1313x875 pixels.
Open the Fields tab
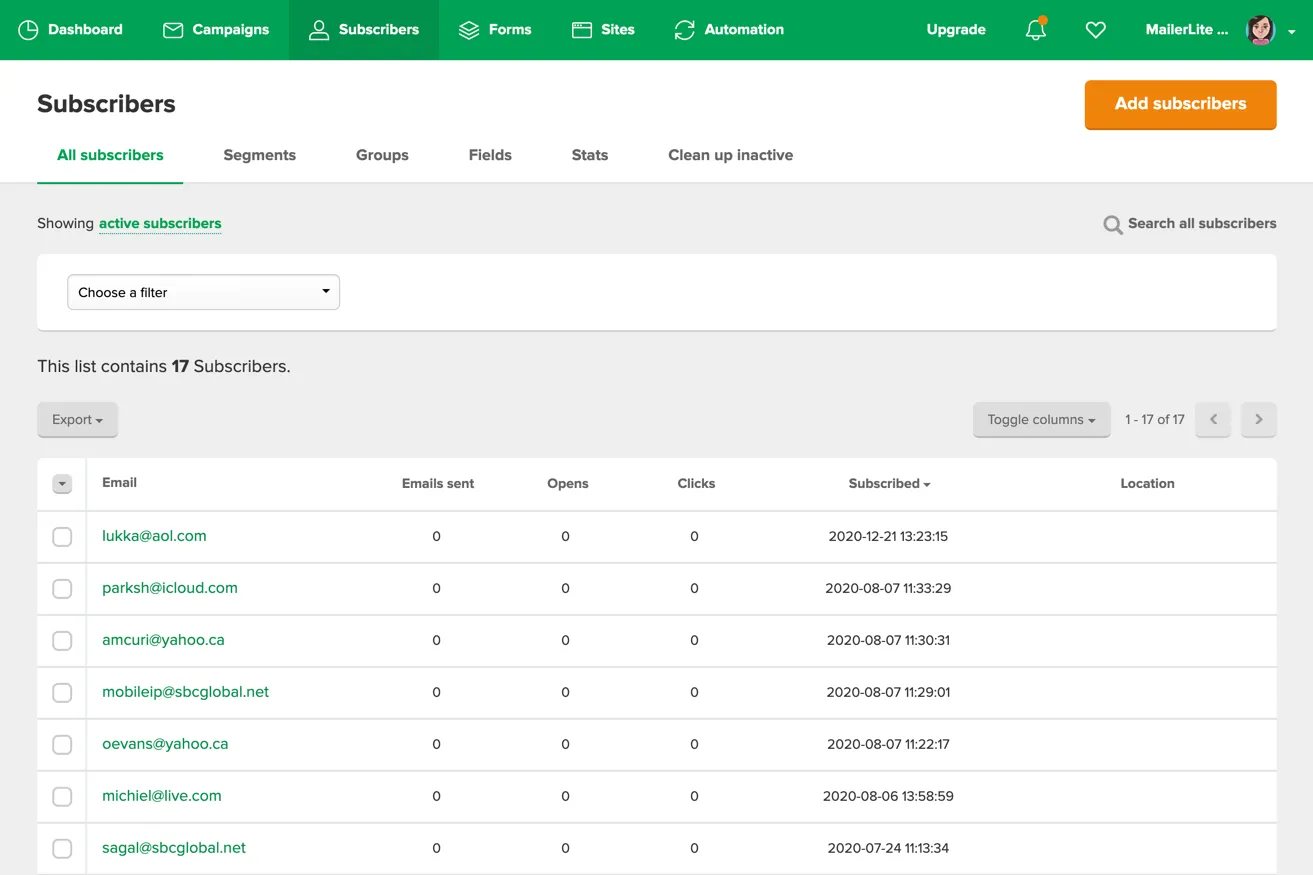coord(490,155)
